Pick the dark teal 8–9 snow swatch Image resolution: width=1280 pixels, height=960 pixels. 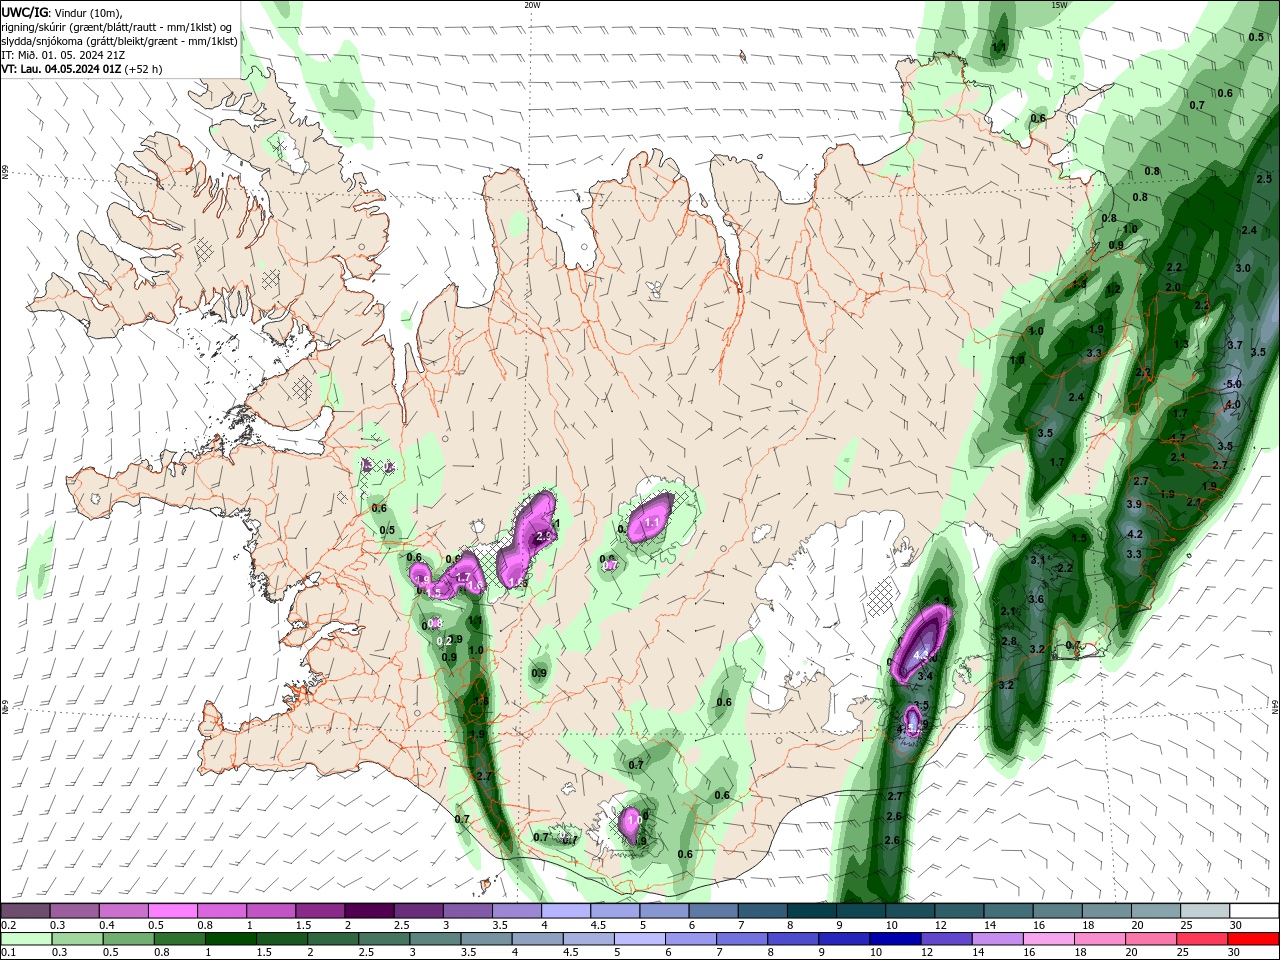click(x=812, y=910)
